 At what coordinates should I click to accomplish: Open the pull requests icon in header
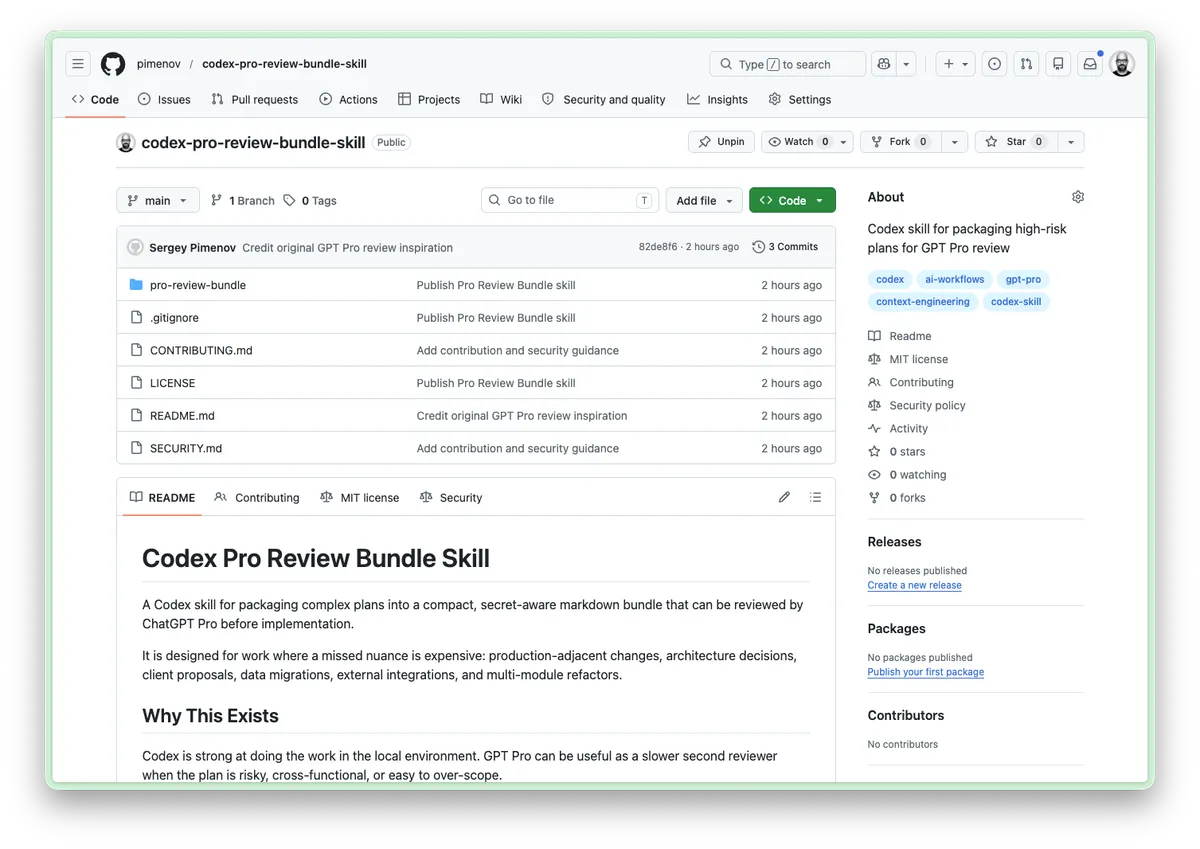coord(1026,64)
